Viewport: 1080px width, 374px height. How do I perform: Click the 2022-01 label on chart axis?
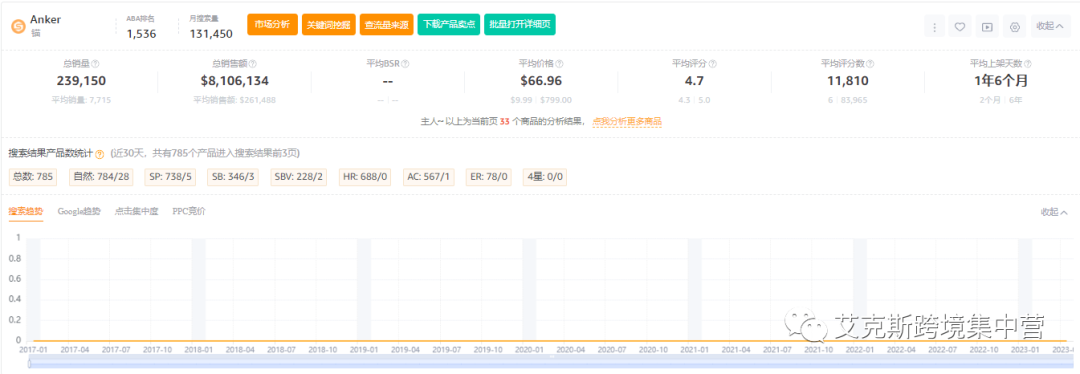tap(860, 350)
